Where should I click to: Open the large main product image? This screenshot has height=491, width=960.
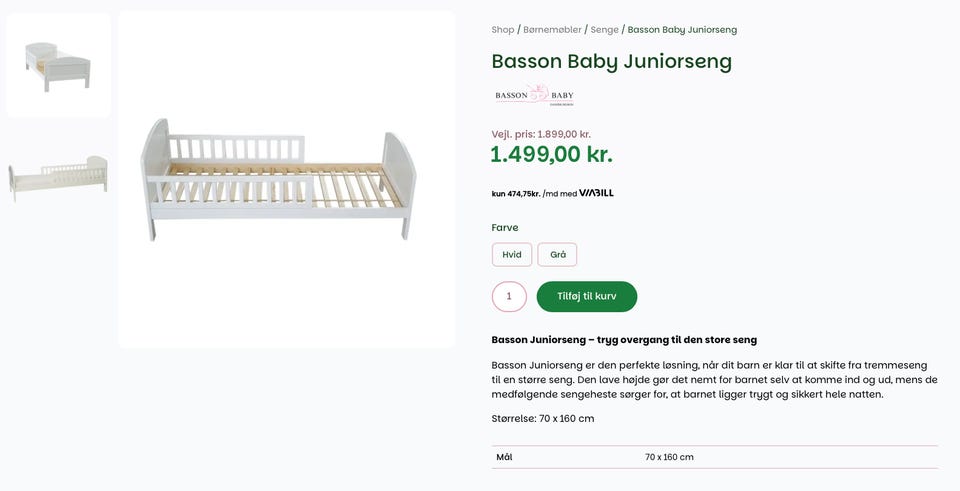287,180
